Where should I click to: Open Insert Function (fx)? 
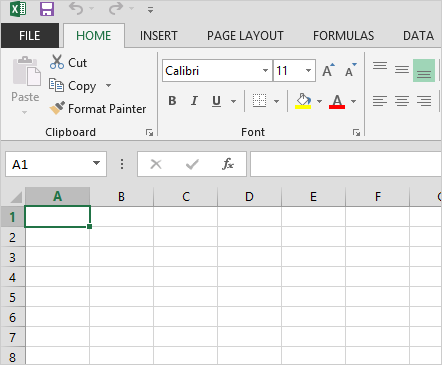(x=228, y=164)
